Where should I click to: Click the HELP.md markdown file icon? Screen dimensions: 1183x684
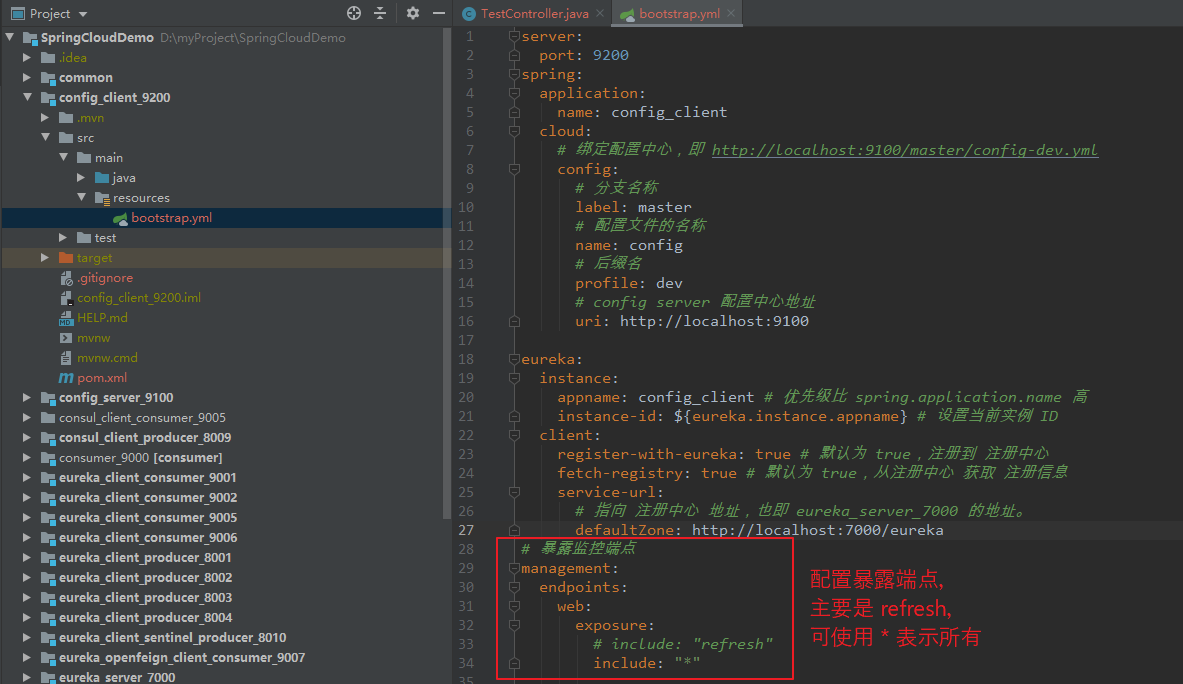pos(66,317)
